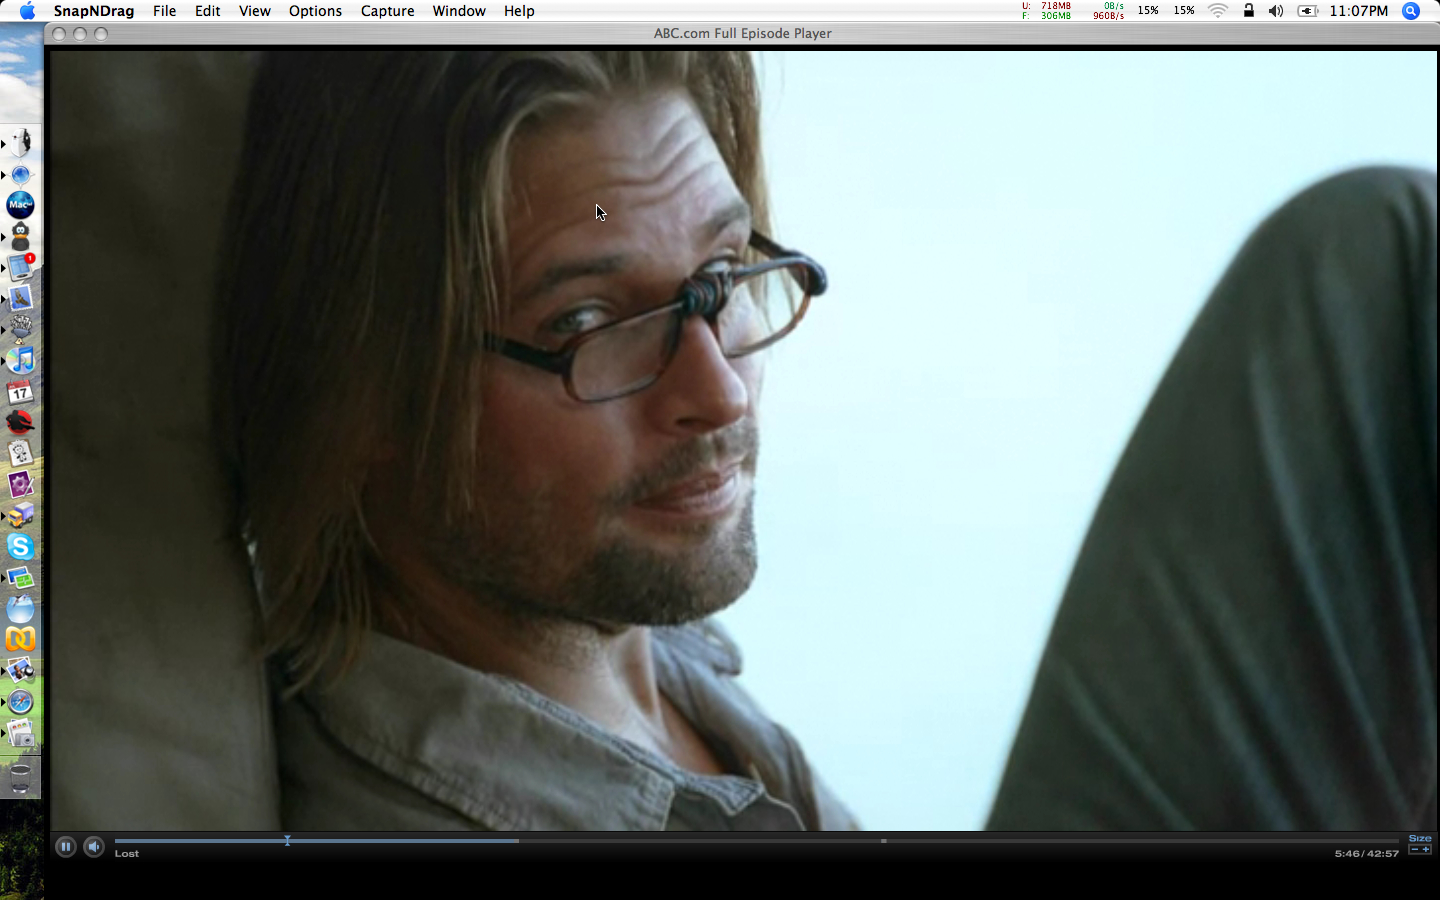Click the Wi-Fi AirPort status icon

[x=1218, y=11]
